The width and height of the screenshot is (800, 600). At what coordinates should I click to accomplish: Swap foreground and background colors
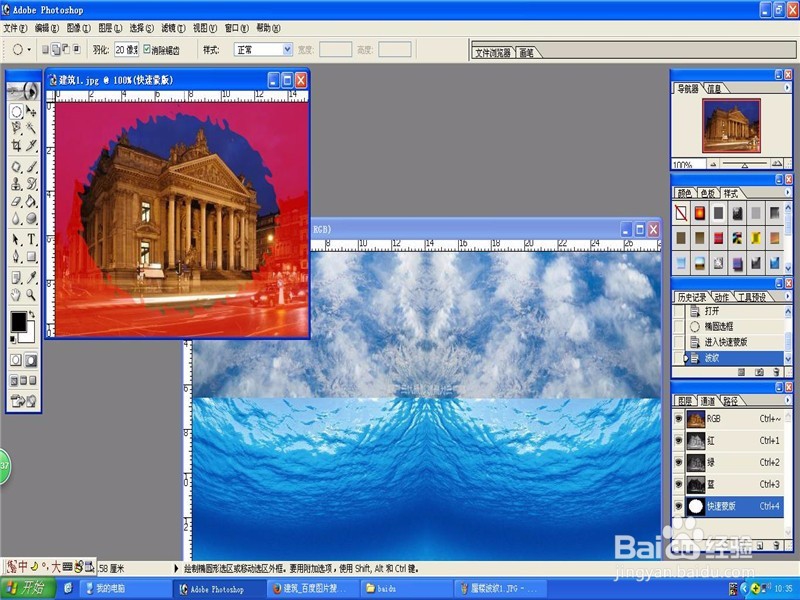(x=32, y=314)
